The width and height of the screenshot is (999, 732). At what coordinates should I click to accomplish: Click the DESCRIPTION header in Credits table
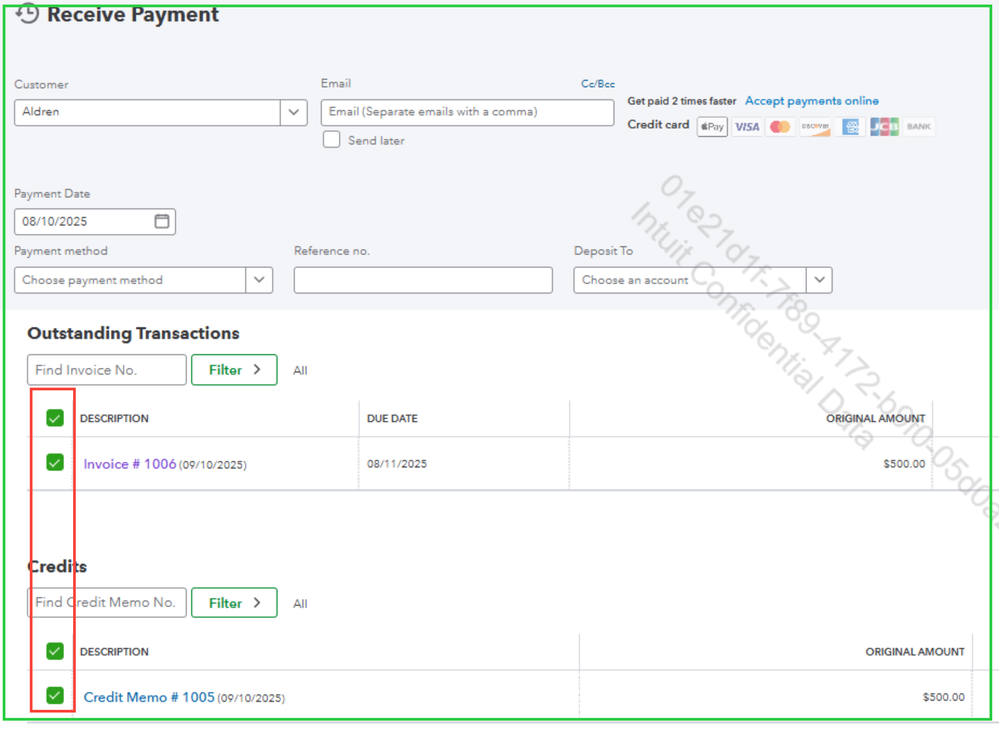(114, 652)
